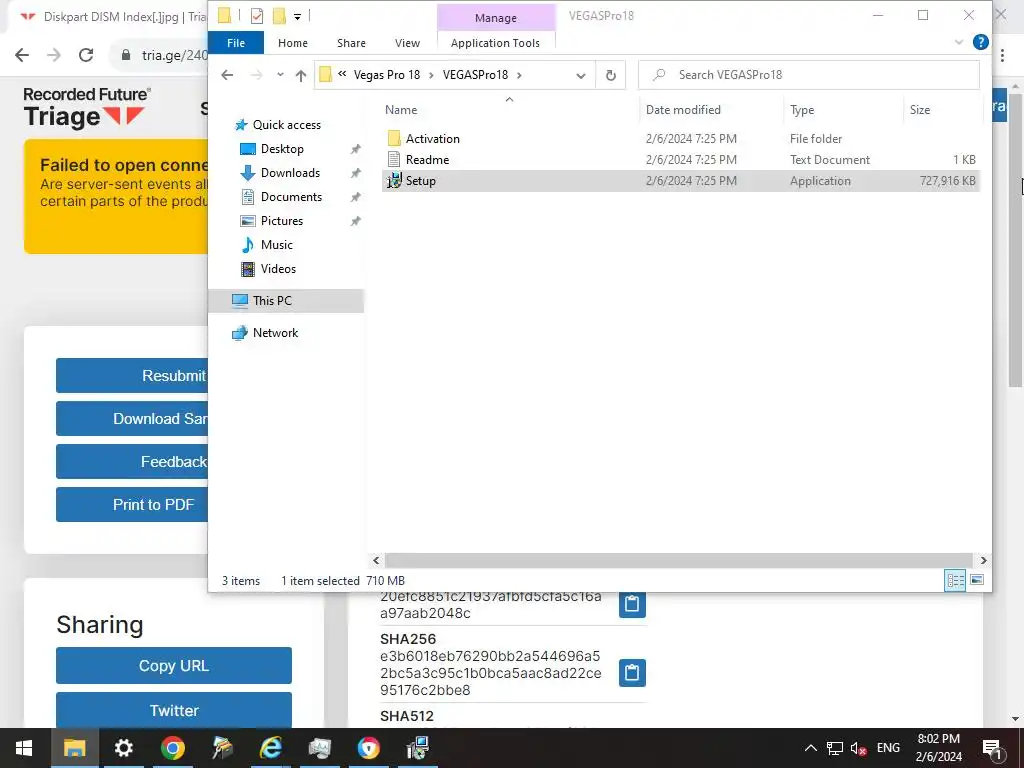
Task: Click the ENG language indicator
Action: pos(888,748)
